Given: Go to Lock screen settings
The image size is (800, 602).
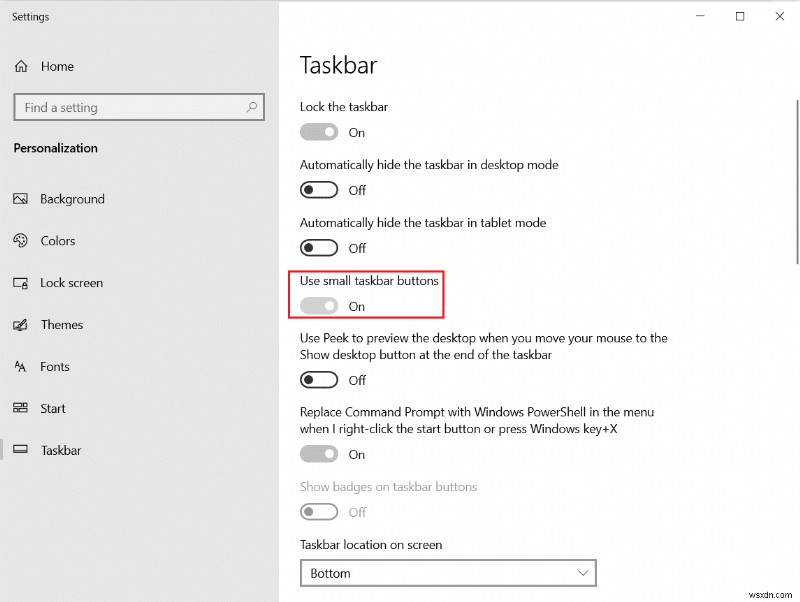Looking at the screenshot, I should [x=71, y=283].
